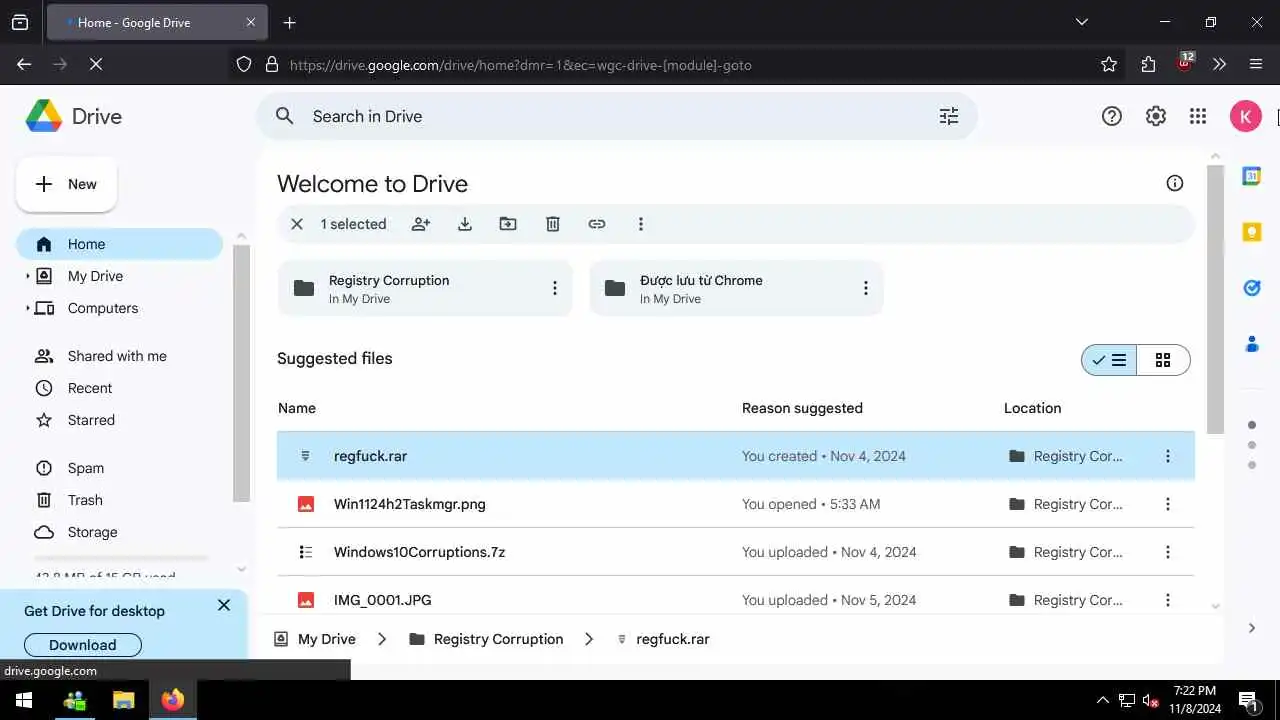This screenshot has height=720, width=1280.
Task: Open Được lưu từ Chrome folder card
Action: [736, 288]
